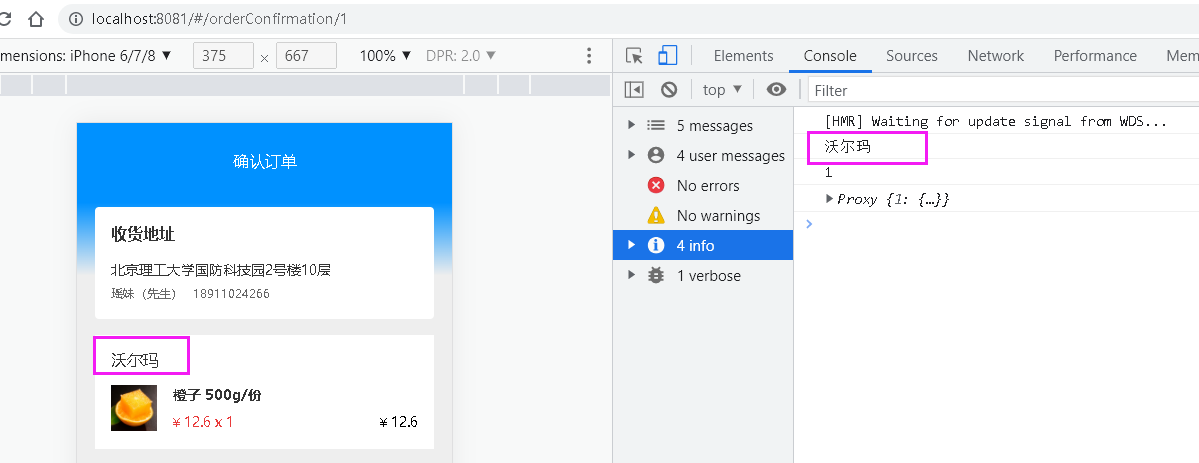Screen dimensions: 1199x463
Task: Click the black total ¥12.6
Action: coord(398,422)
